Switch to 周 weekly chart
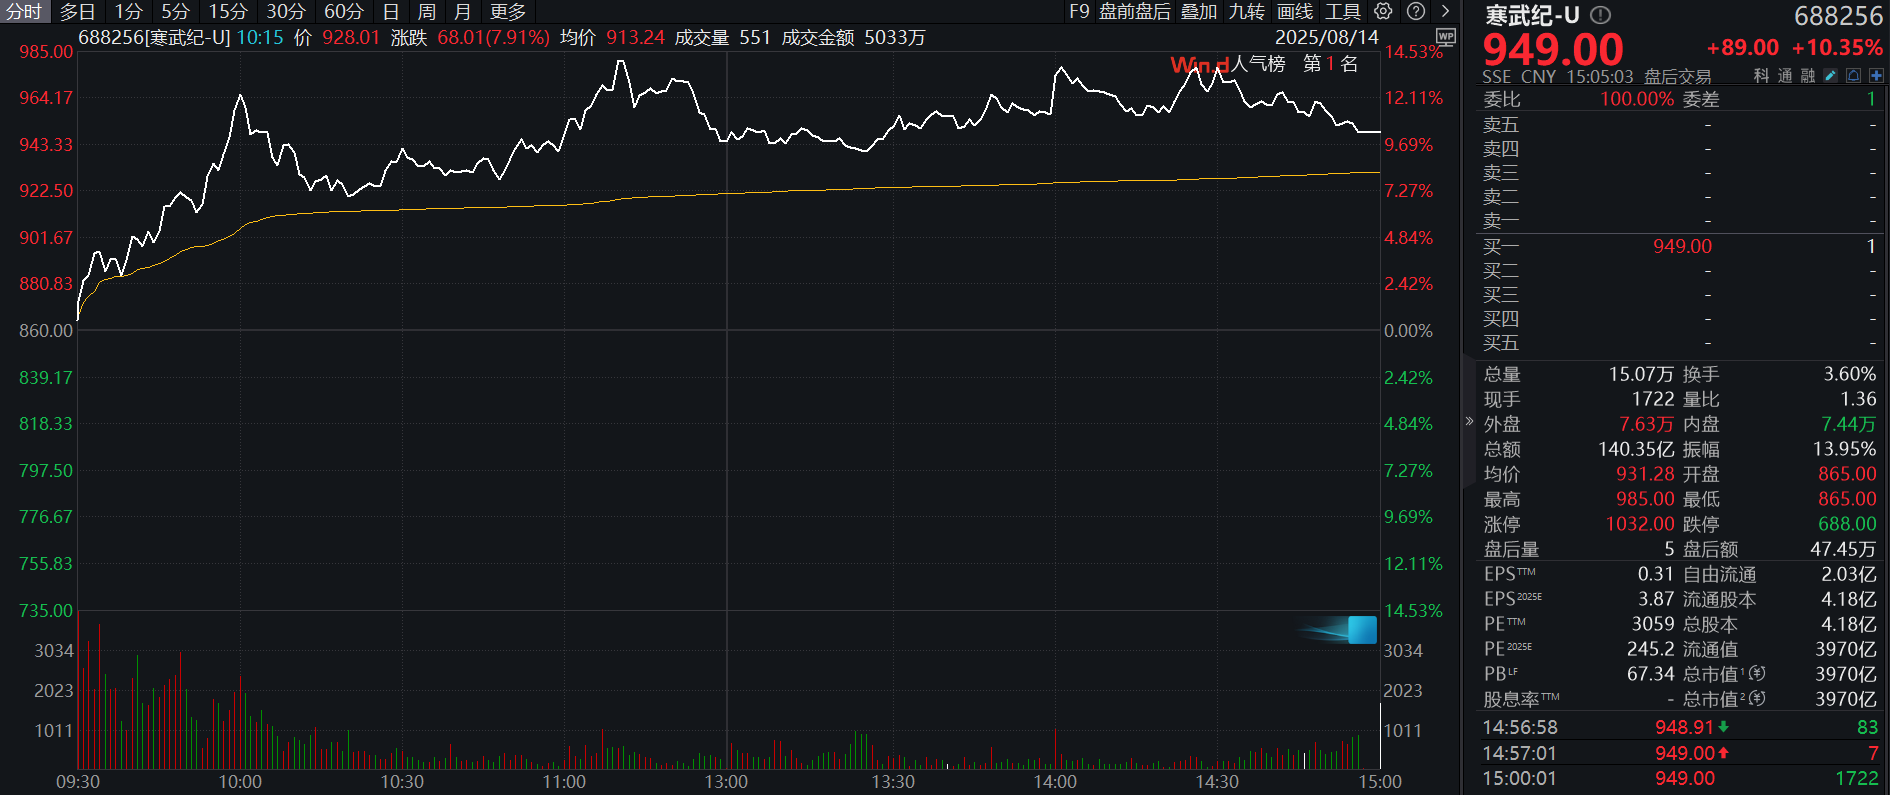The height and width of the screenshot is (795, 1890). click(x=427, y=11)
